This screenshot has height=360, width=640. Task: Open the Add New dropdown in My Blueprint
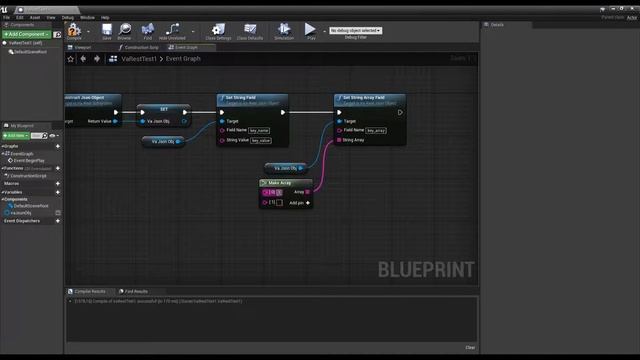point(16,136)
